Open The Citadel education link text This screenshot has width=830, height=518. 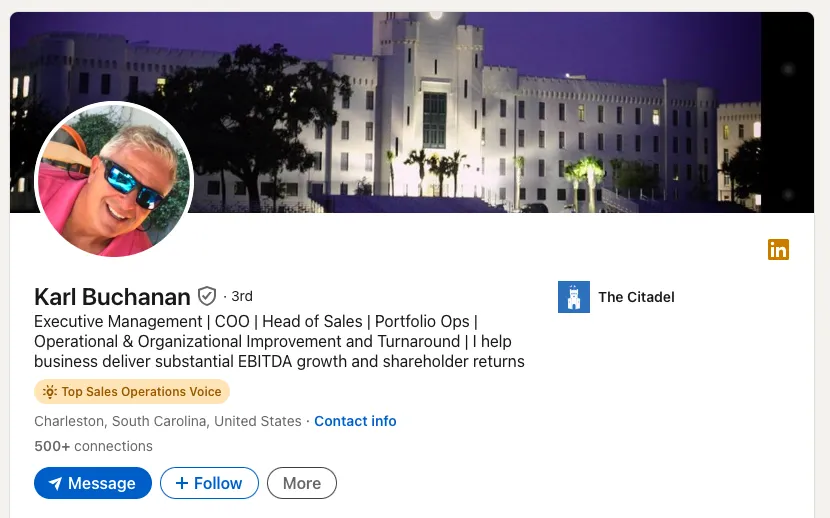[636, 297]
